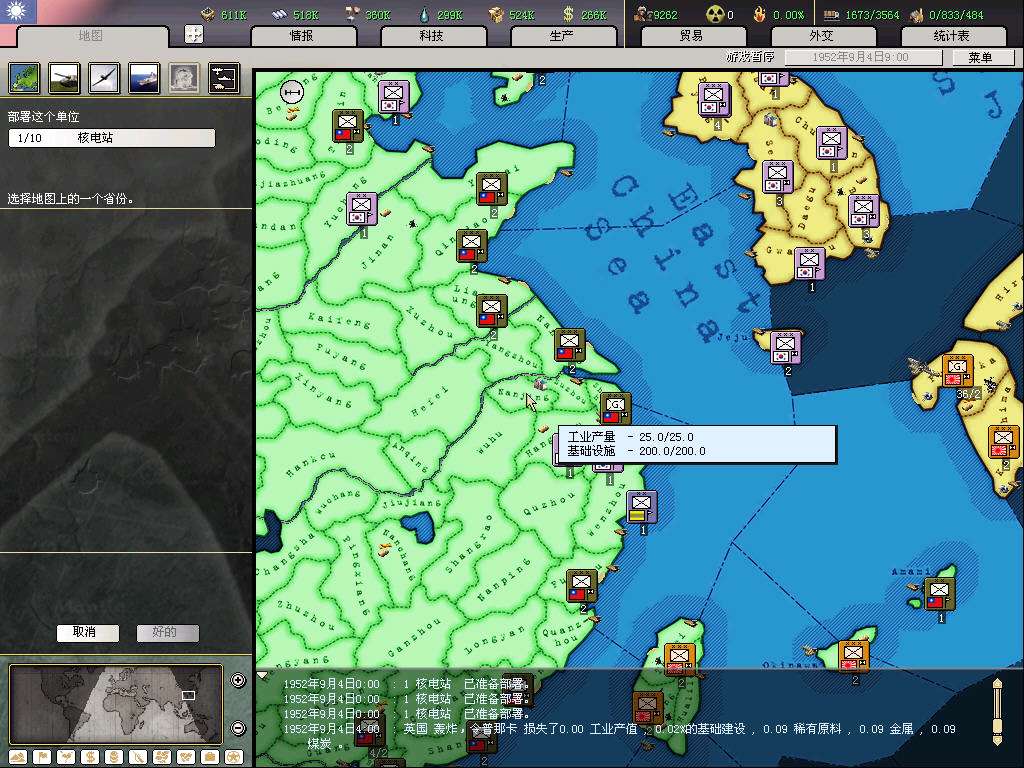The width and height of the screenshot is (1024, 768).
Task: Click the greyed-out portrait icon
Action: pos(184,78)
